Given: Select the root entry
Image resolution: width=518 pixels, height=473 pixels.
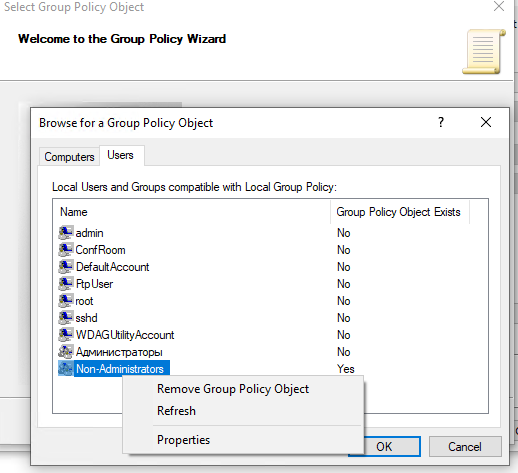Looking at the screenshot, I should point(84,301).
